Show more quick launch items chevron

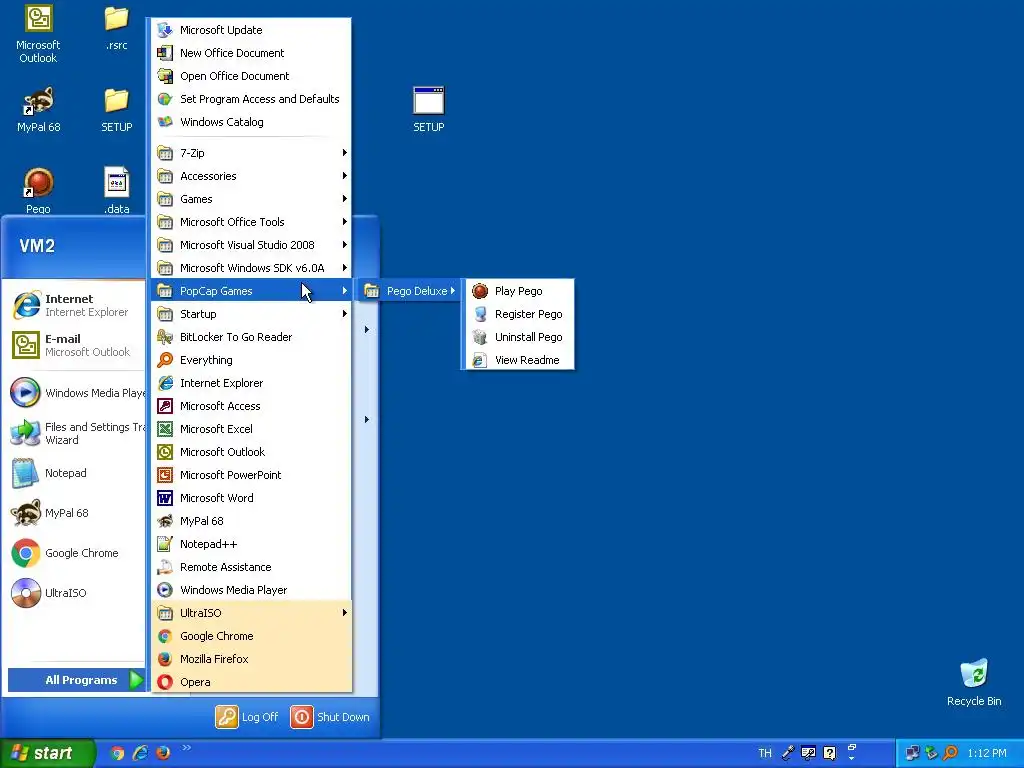(187, 748)
